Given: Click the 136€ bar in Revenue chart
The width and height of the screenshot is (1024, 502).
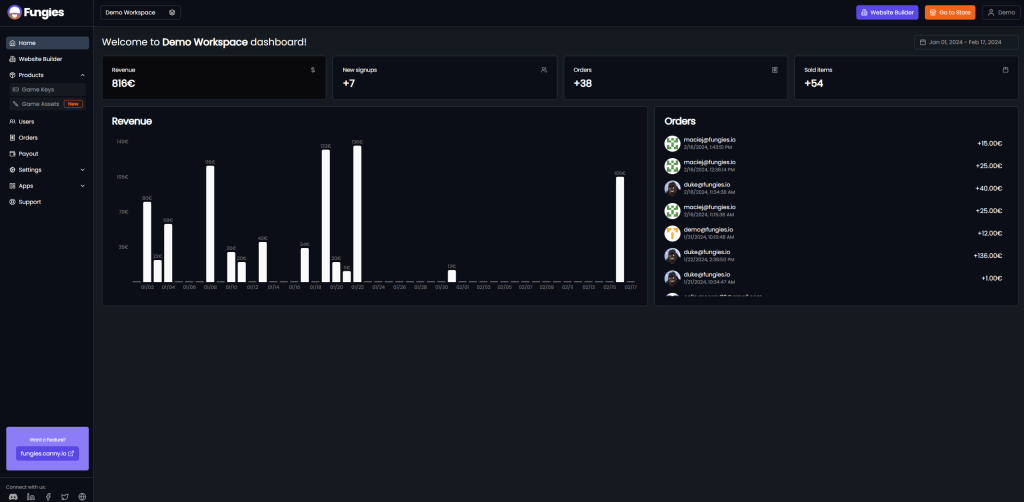Looking at the screenshot, I should [357, 214].
